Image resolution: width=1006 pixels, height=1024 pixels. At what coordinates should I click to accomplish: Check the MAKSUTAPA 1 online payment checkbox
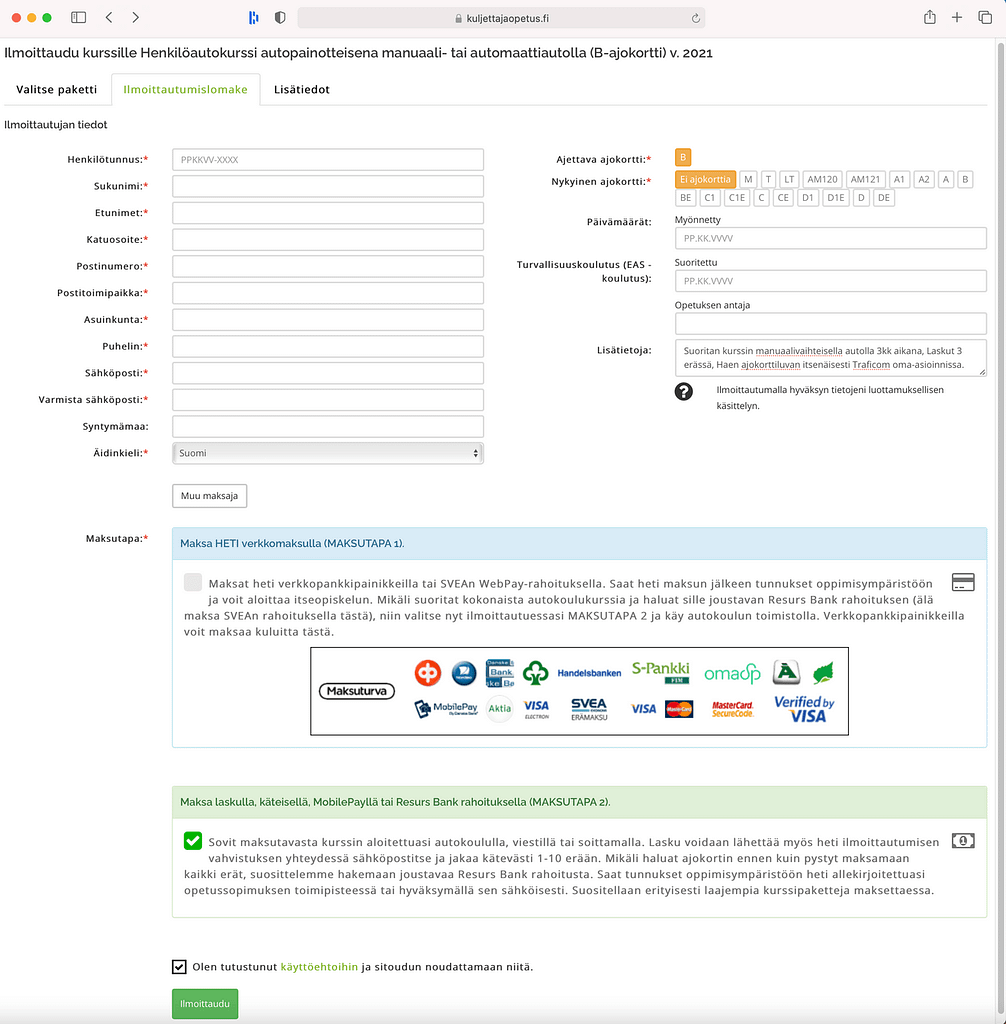pyautogui.click(x=193, y=582)
